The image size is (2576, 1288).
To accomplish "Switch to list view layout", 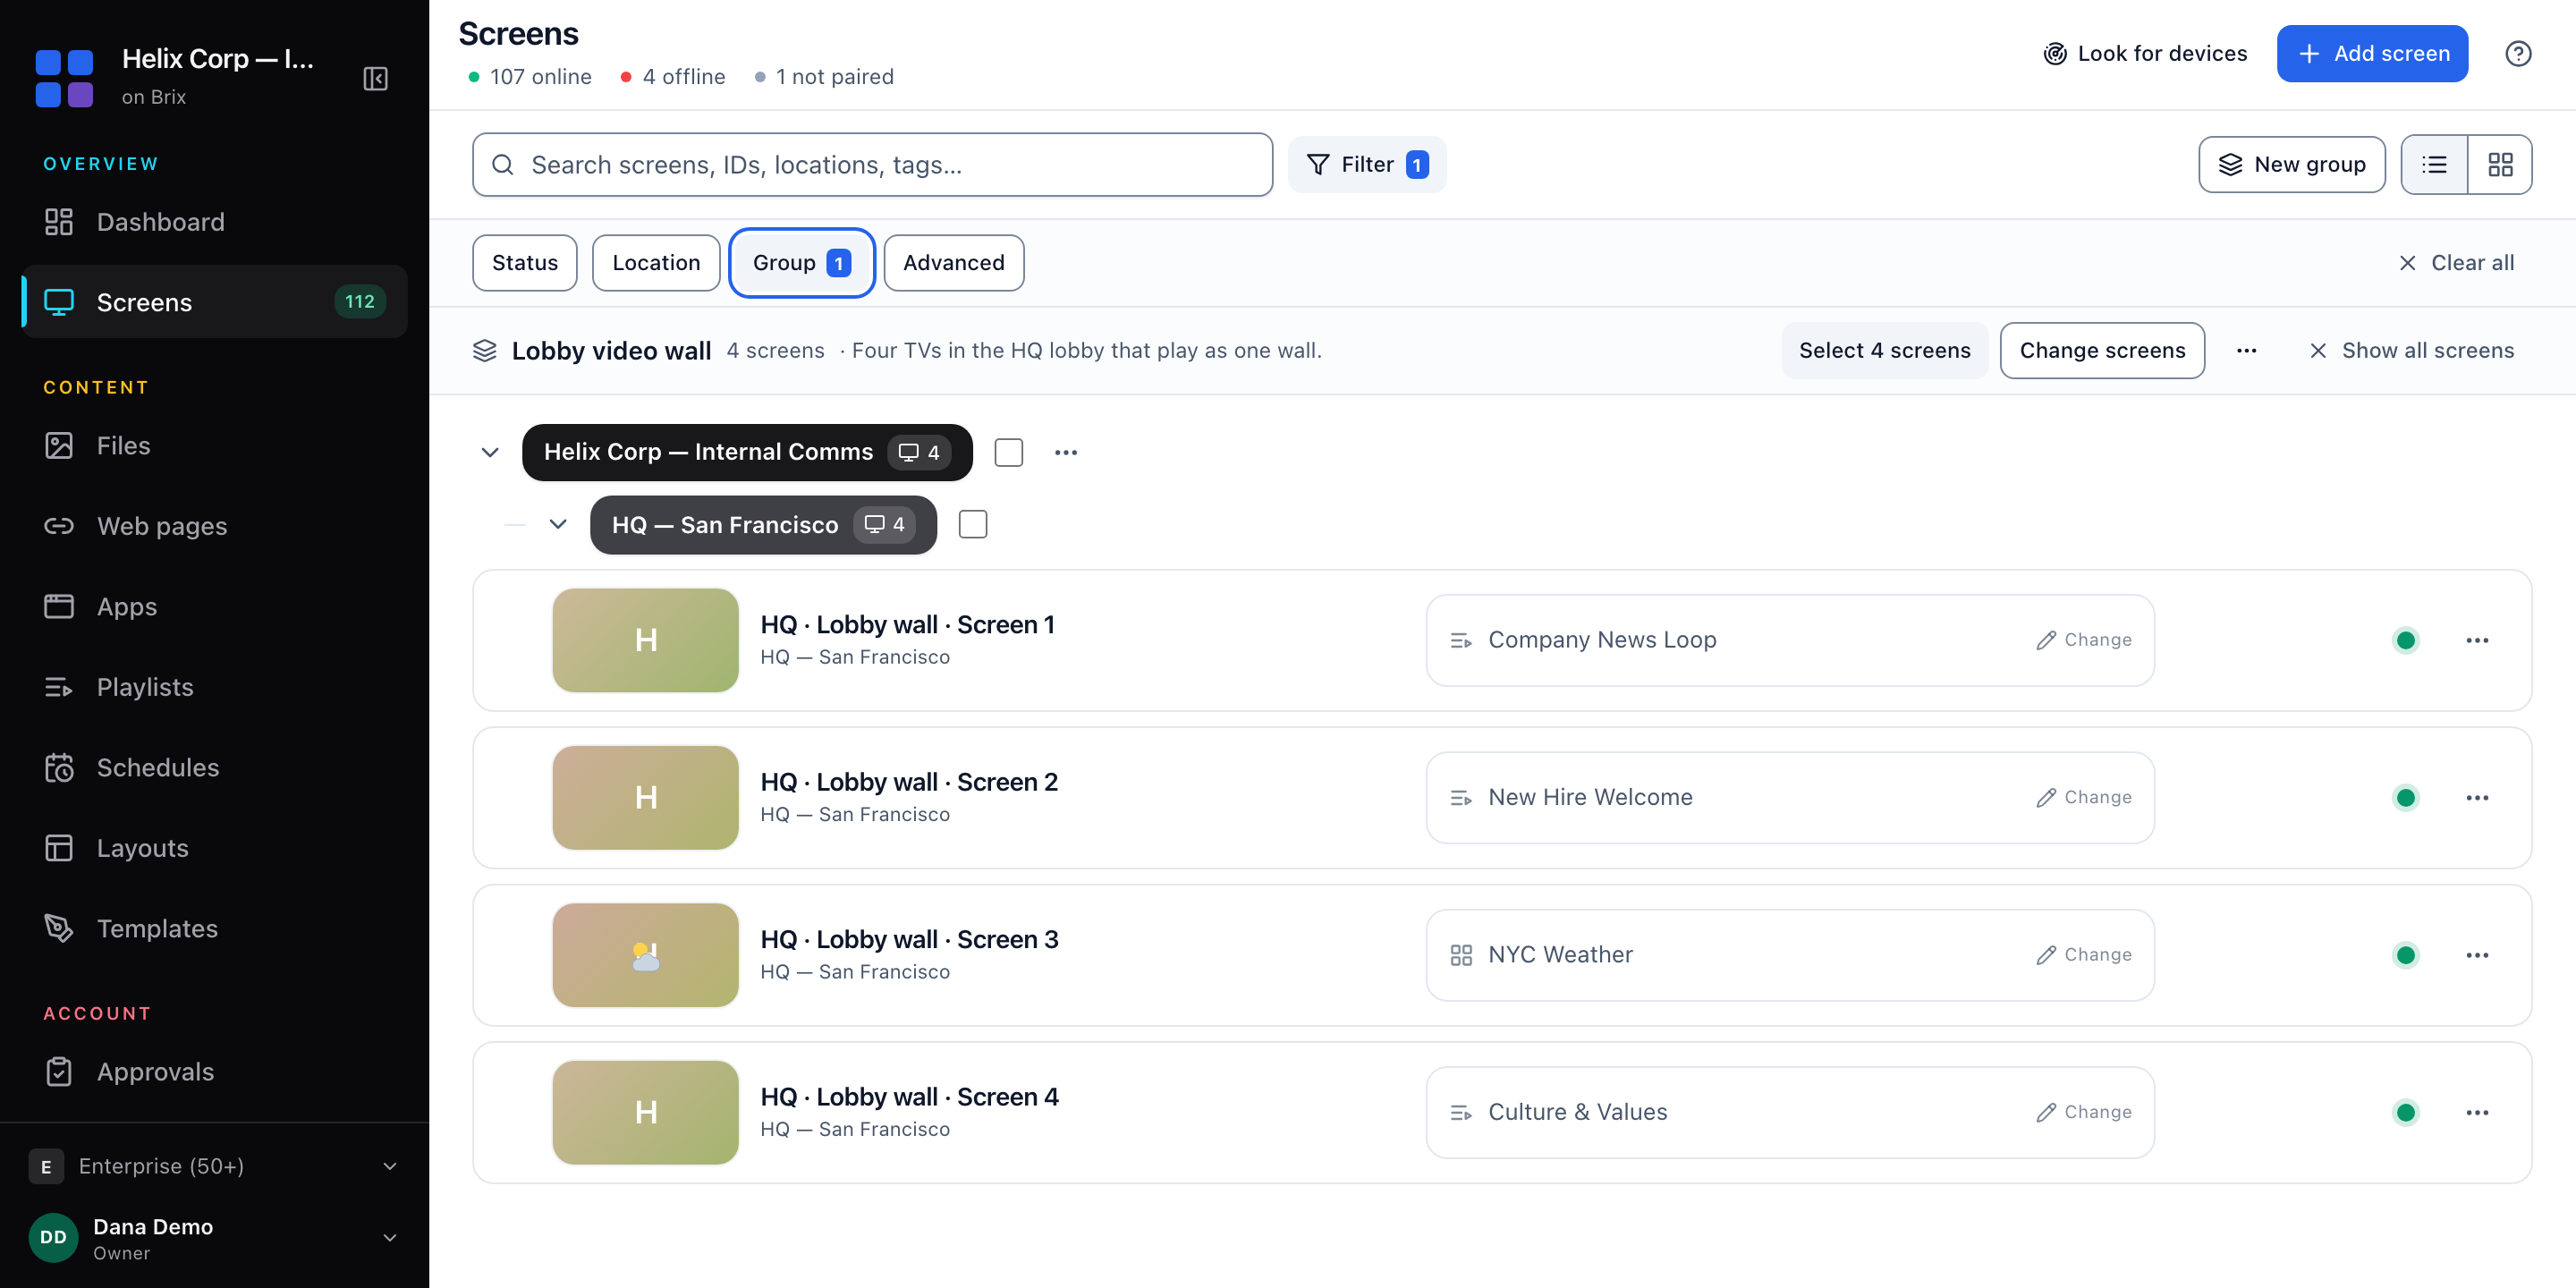I will tap(2434, 164).
